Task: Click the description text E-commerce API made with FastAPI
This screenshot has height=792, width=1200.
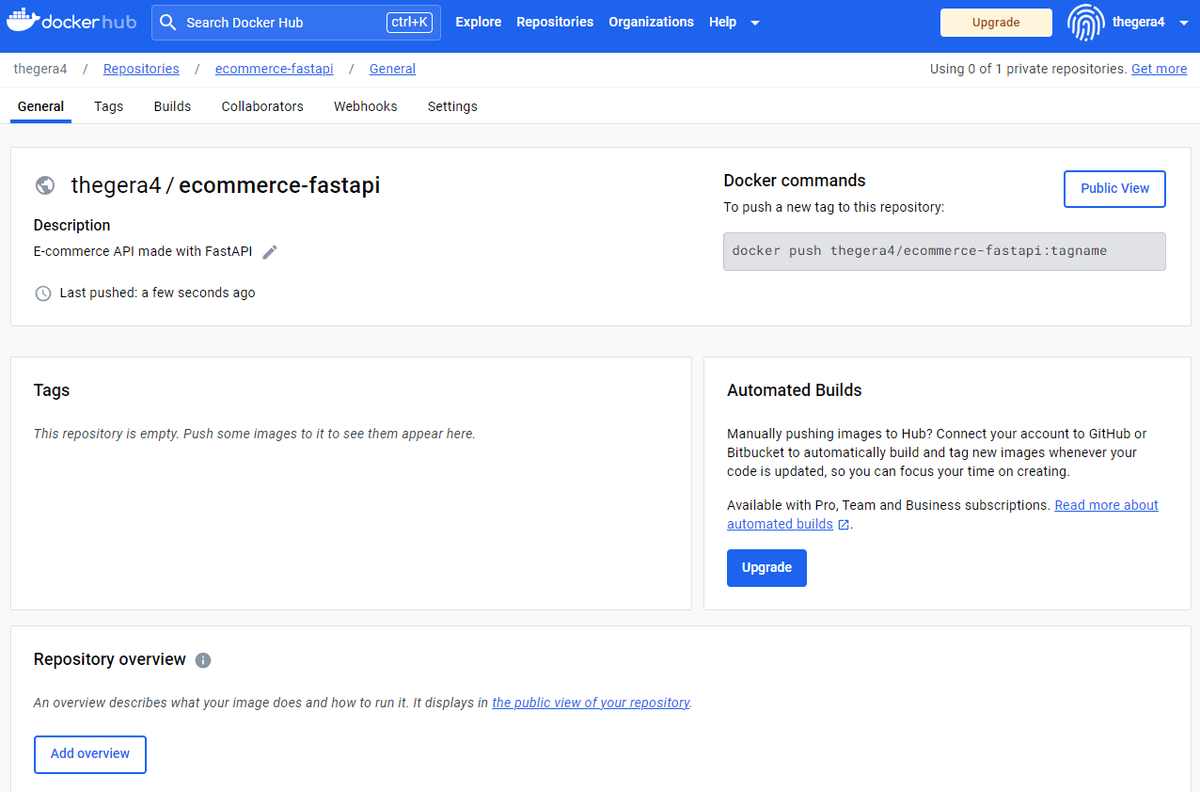Action: point(143,252)
